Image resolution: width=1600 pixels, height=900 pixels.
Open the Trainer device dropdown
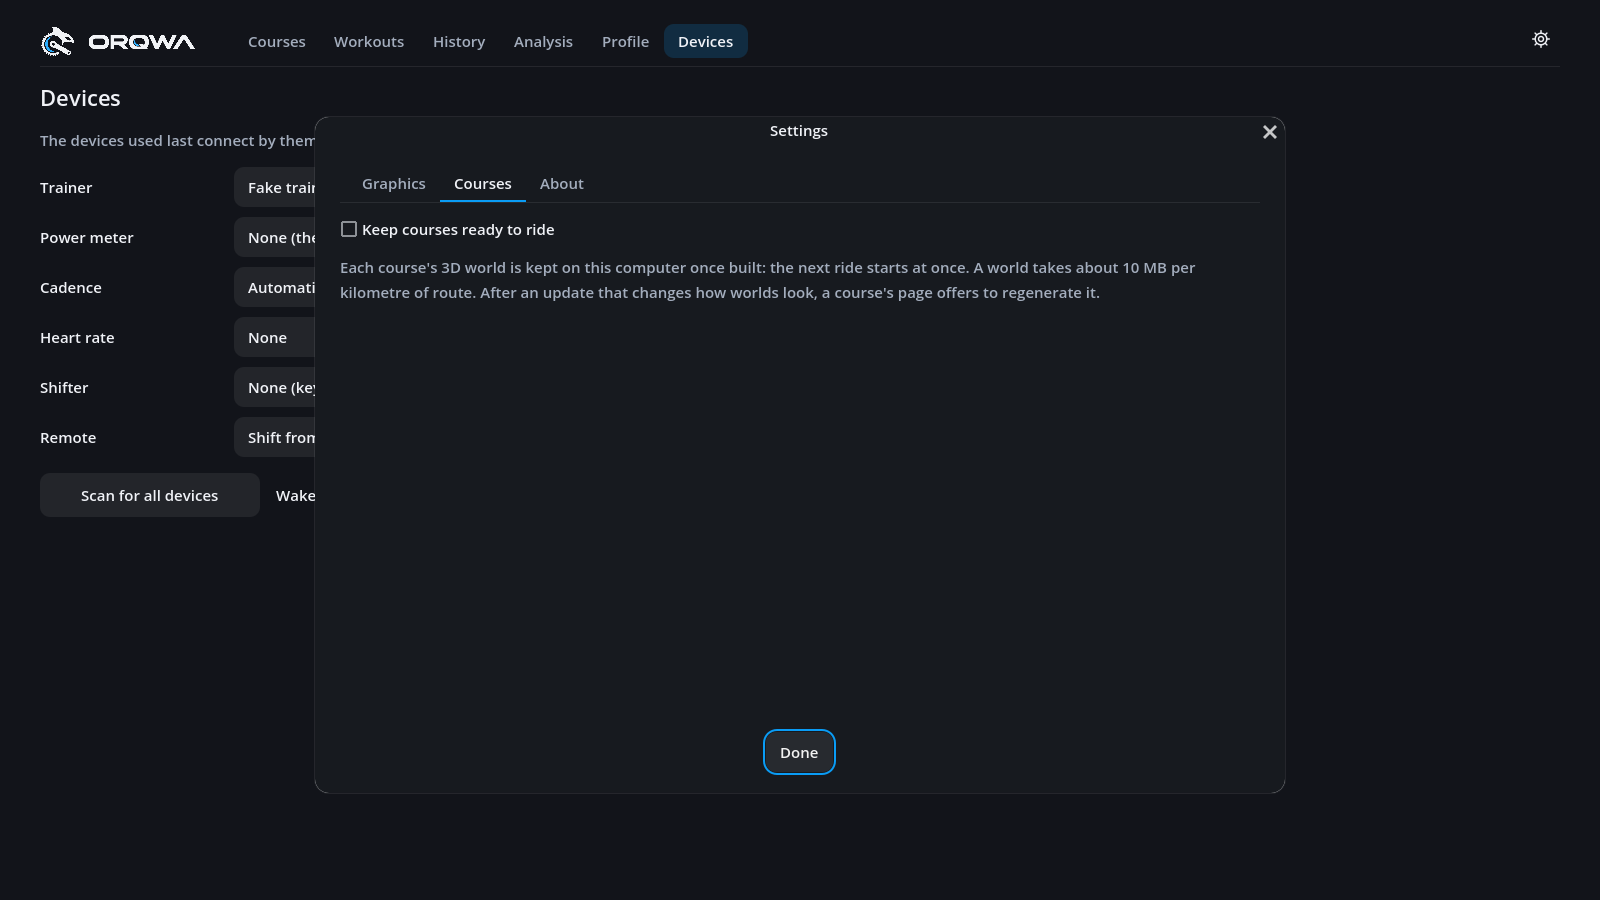pos(275,187)
